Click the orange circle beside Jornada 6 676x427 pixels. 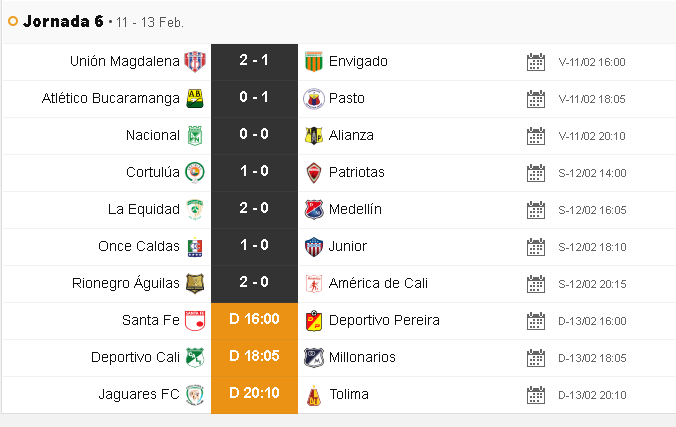(x=13, y=21)
